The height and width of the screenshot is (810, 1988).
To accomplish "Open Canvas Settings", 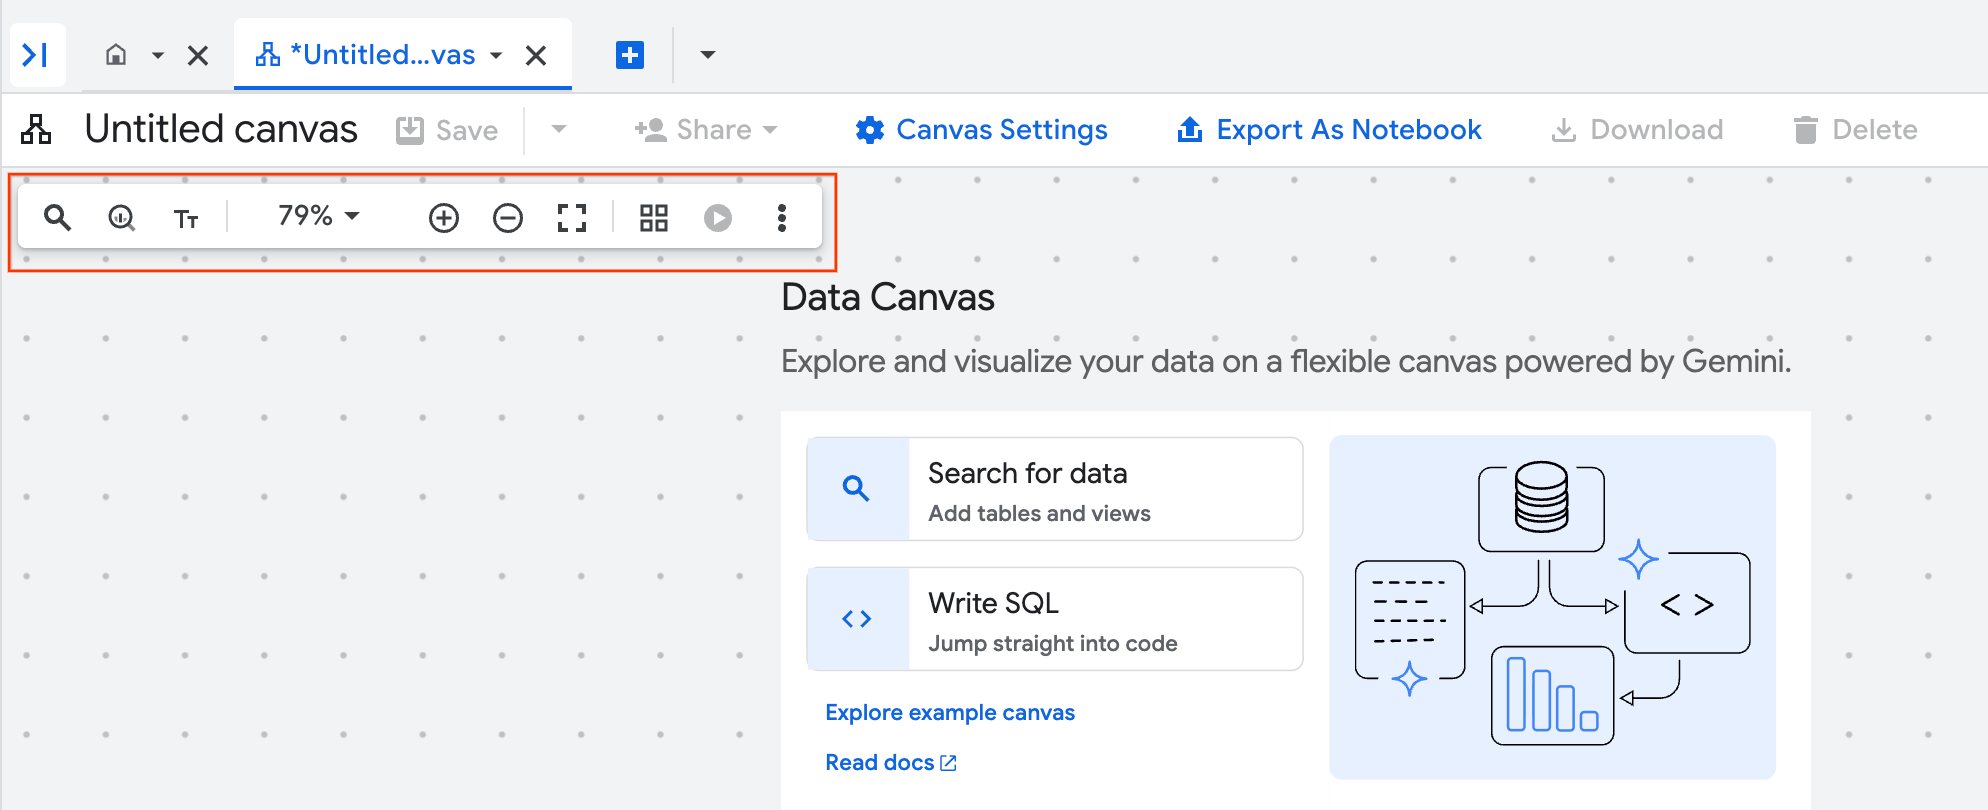I will point(982,130).
